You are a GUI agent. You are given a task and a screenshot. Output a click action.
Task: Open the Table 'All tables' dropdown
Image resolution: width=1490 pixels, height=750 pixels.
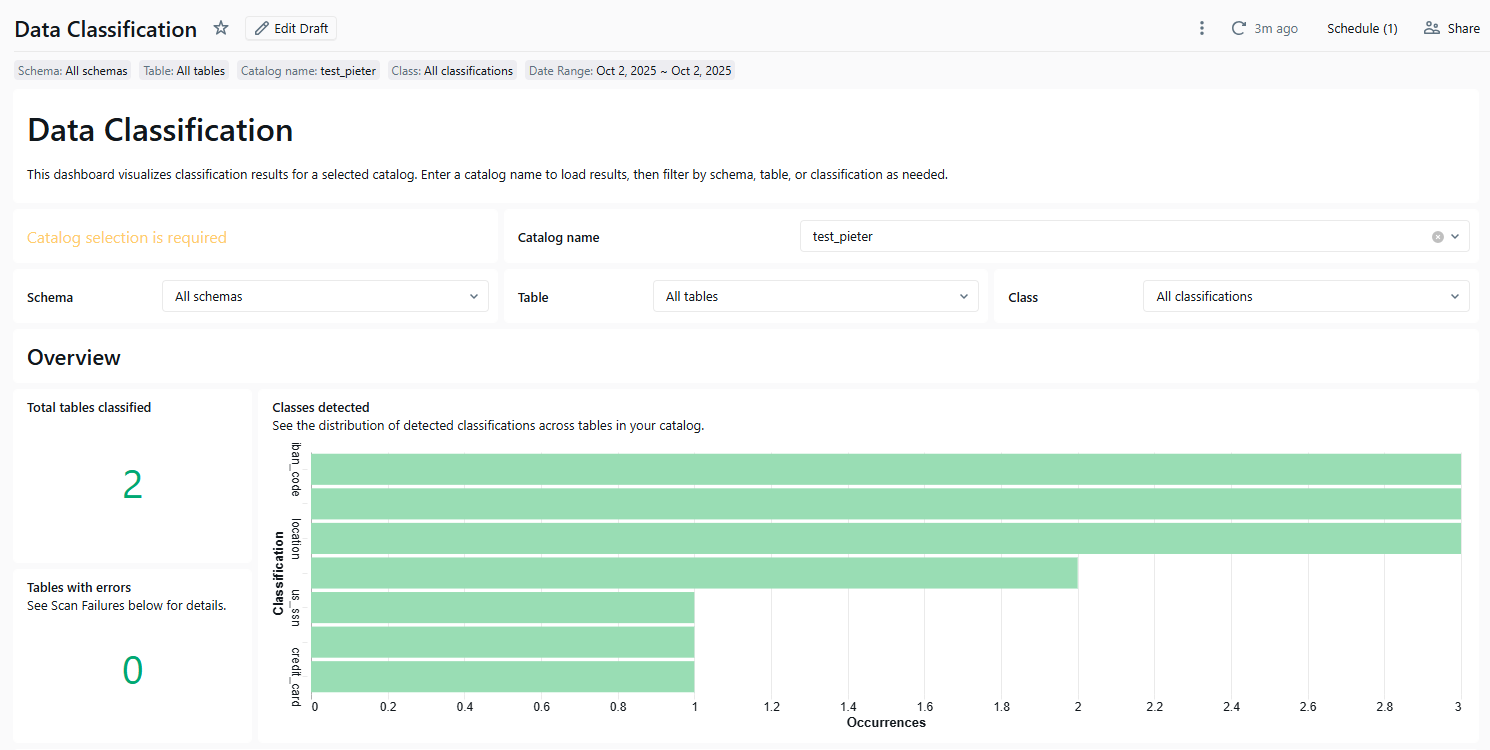[x=815, y=296]
